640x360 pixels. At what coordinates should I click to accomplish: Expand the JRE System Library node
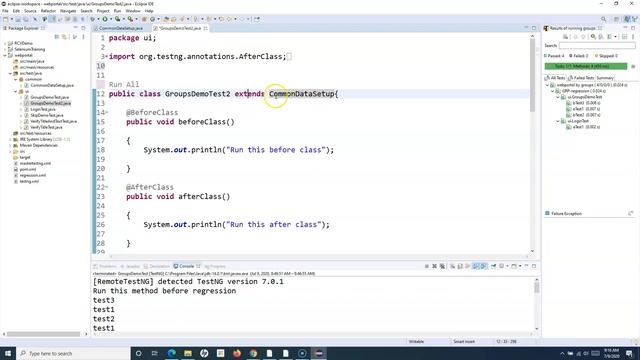10,139
